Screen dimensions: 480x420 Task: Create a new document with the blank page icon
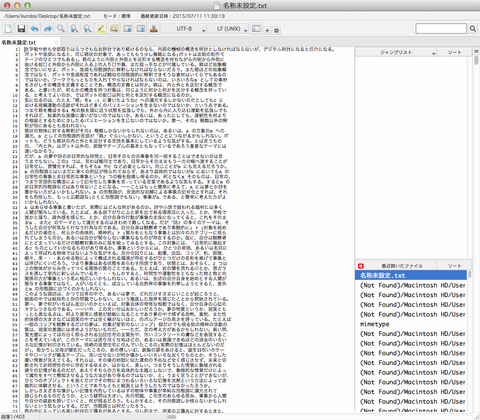point(8,29)
